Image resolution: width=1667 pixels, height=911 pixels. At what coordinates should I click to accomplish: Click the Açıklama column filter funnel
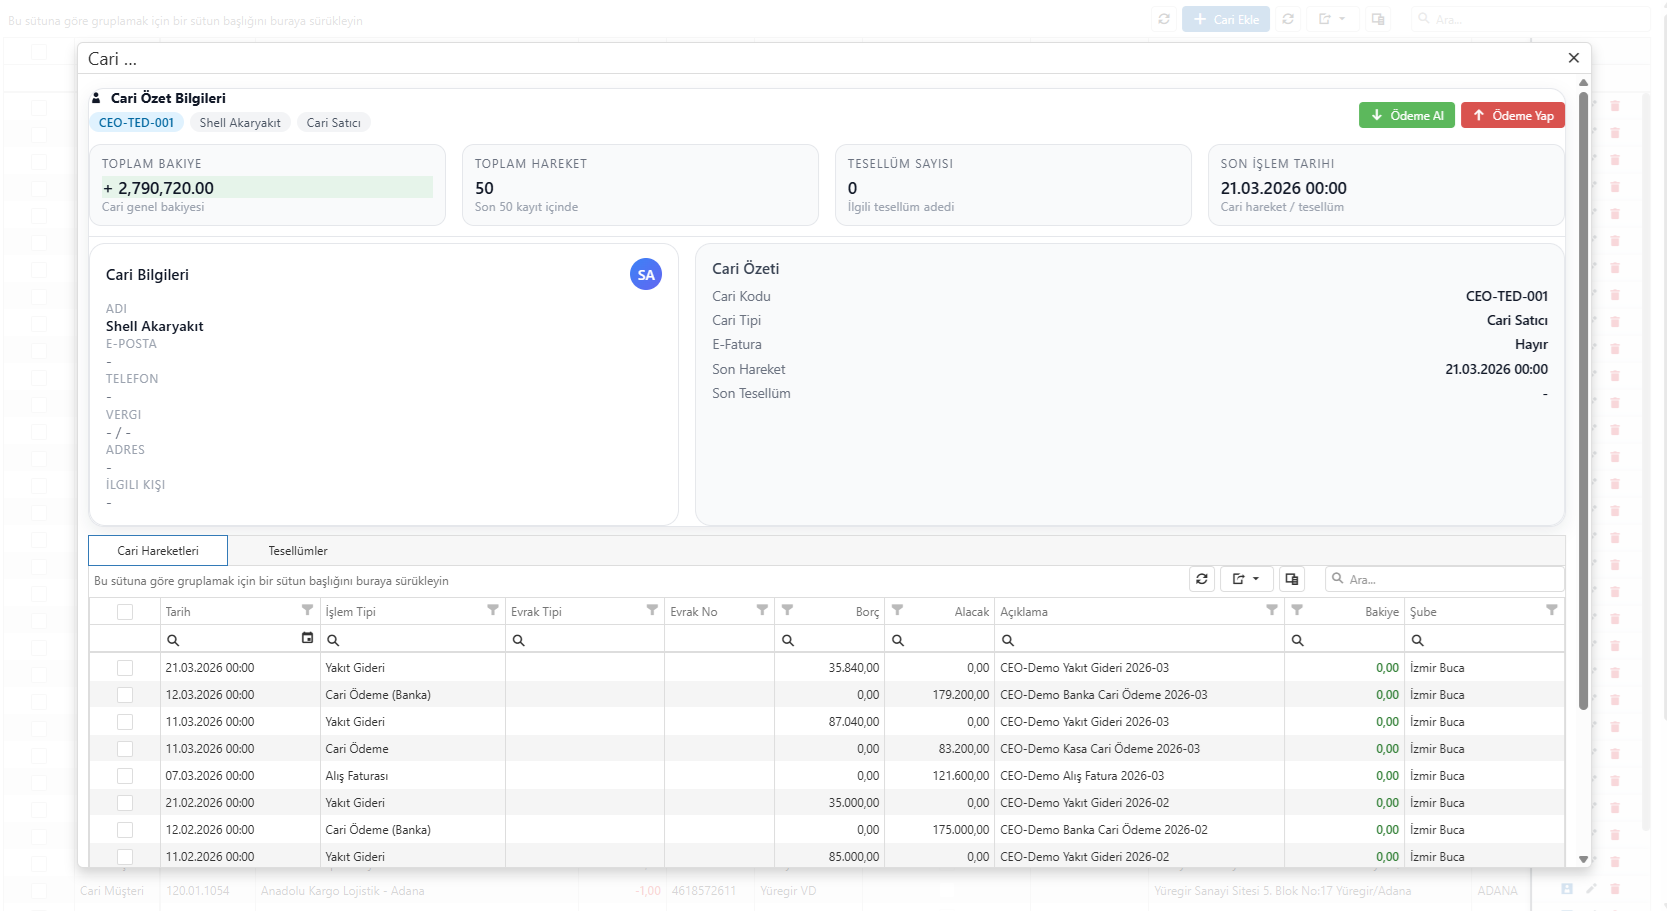[1271, 610]
